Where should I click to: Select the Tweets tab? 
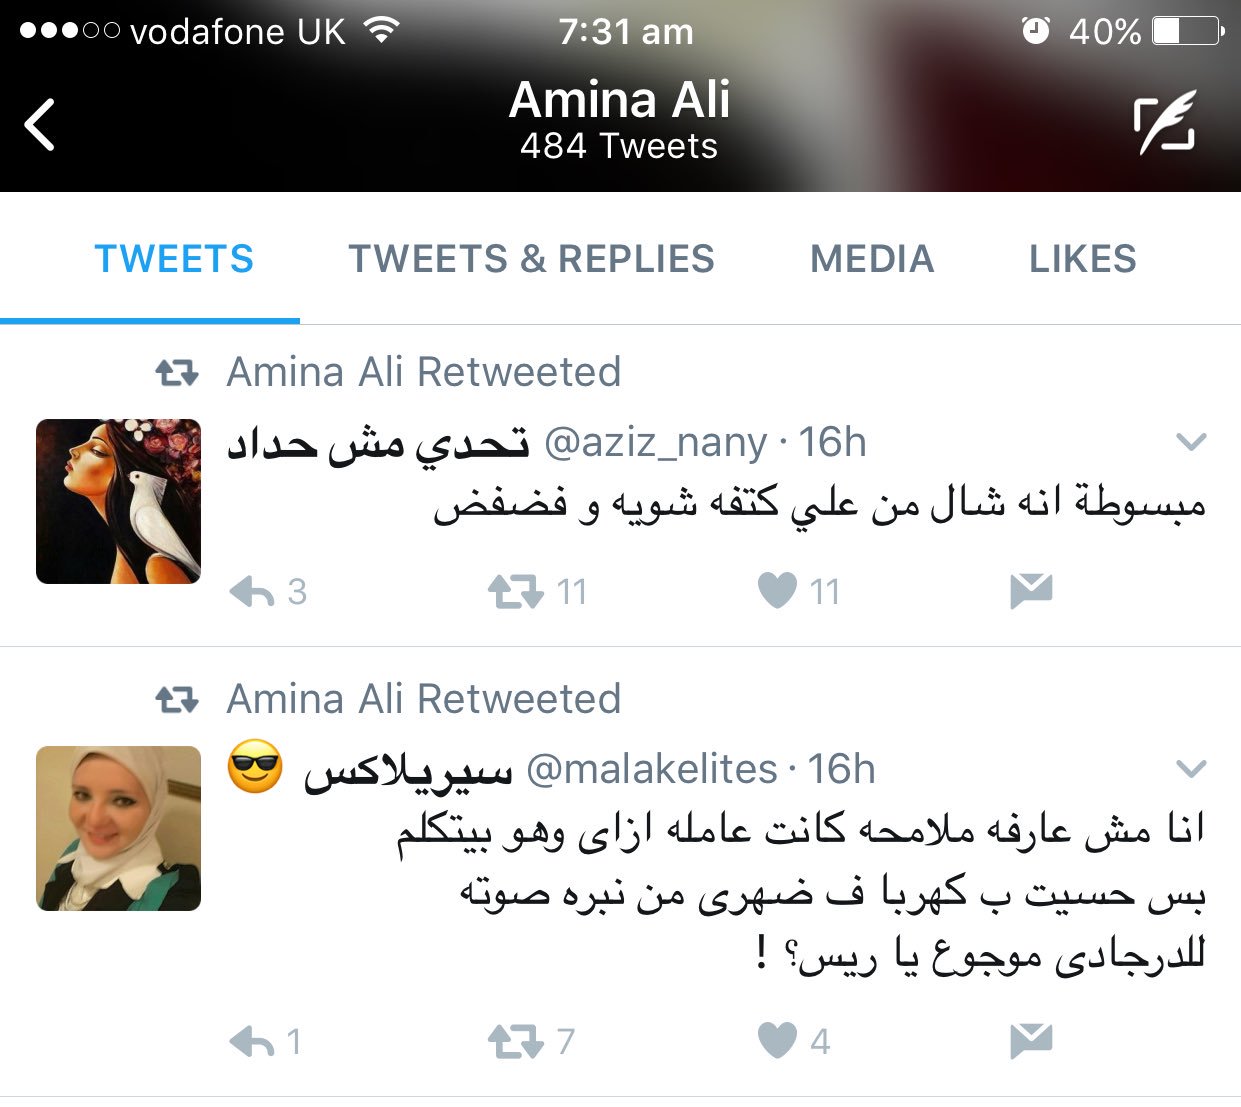tap(174, 259)
